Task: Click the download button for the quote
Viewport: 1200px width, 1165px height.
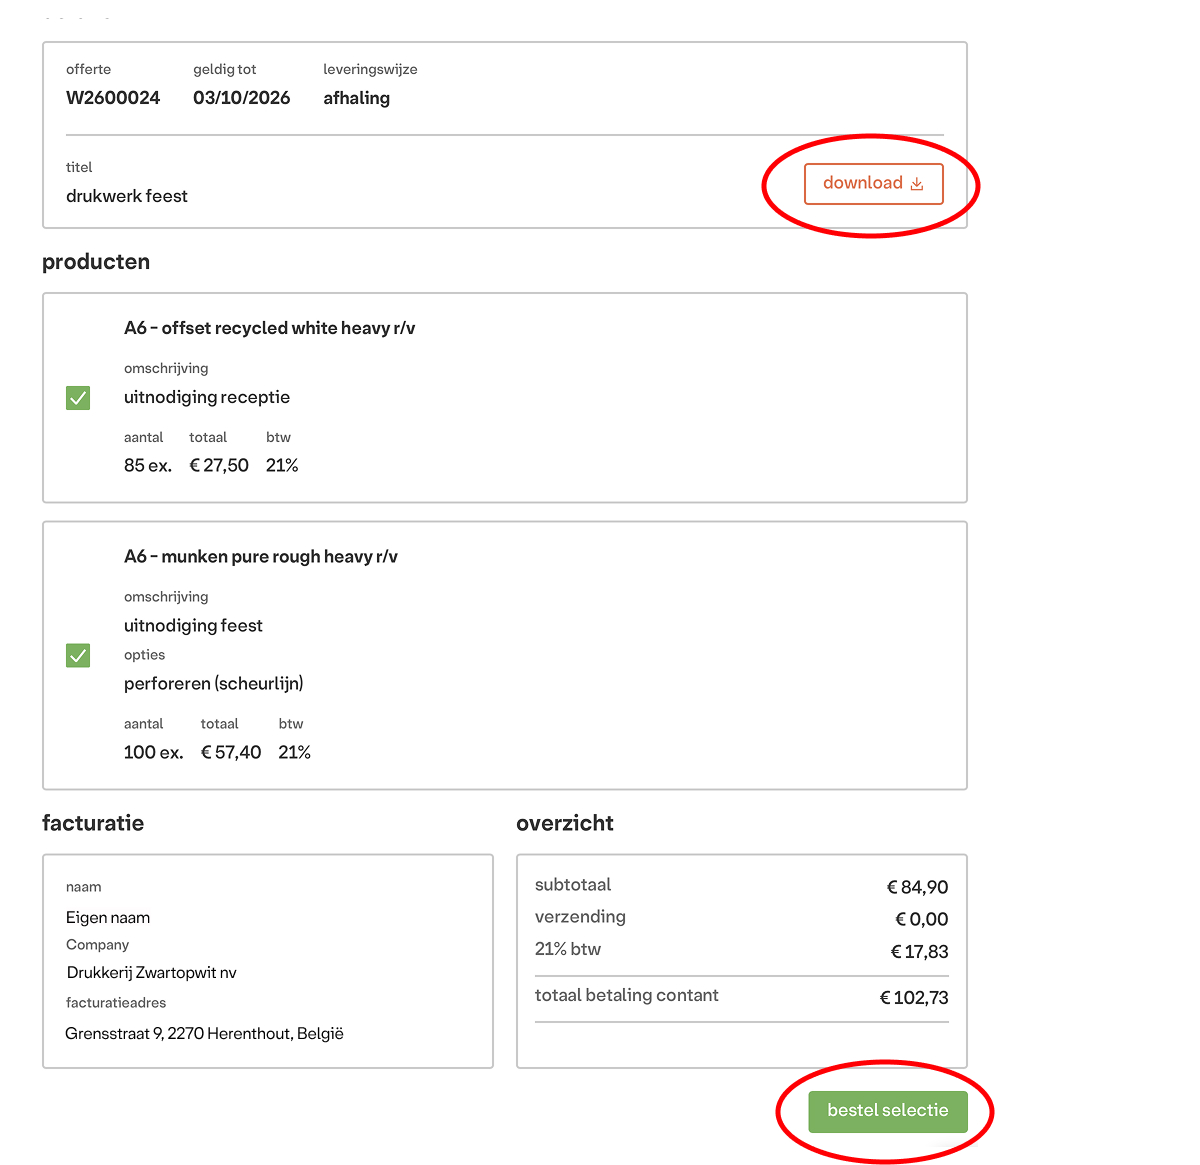Action: click(x=873, y=184)
